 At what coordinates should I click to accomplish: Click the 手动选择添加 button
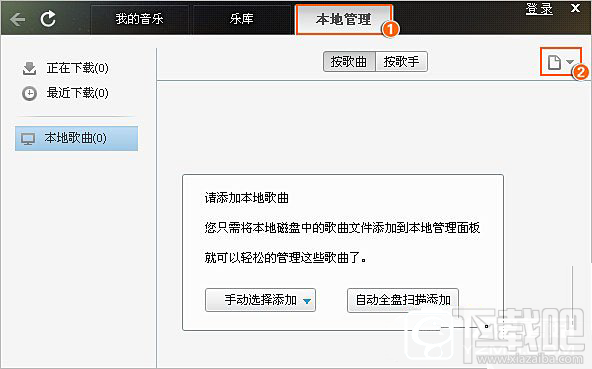260,300
